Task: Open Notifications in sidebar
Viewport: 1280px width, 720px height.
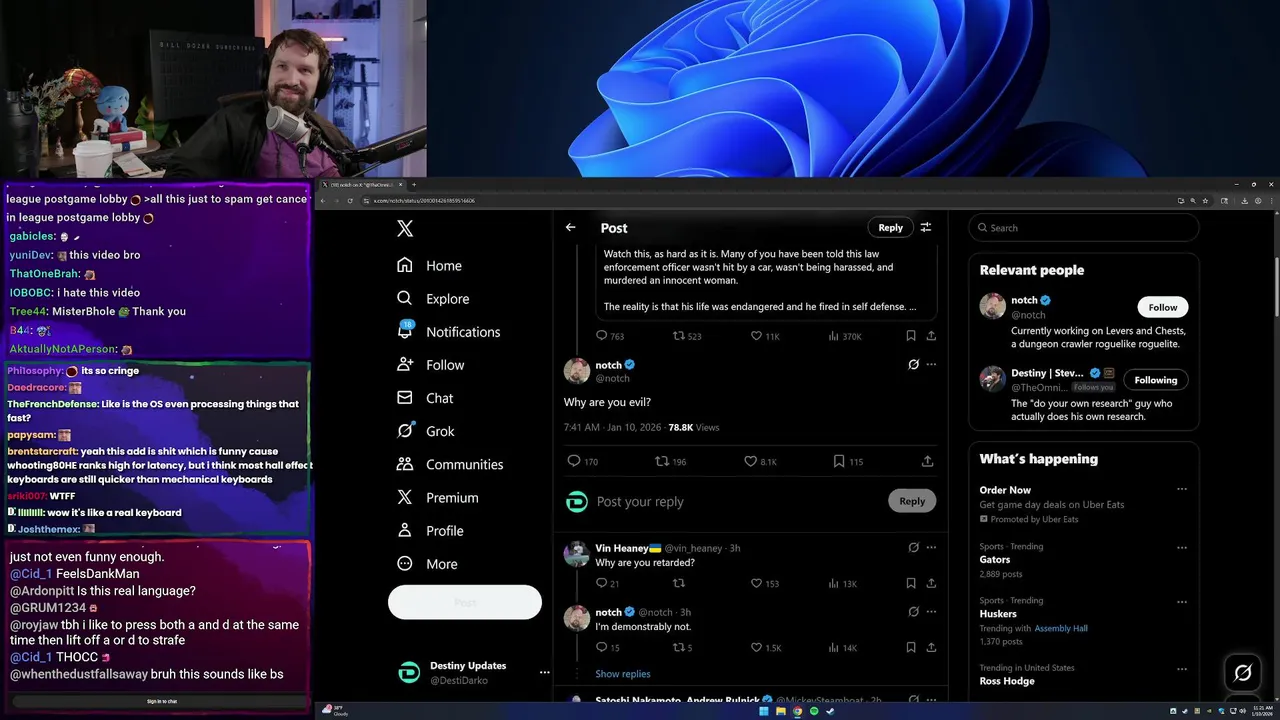Action: (448, 332)
